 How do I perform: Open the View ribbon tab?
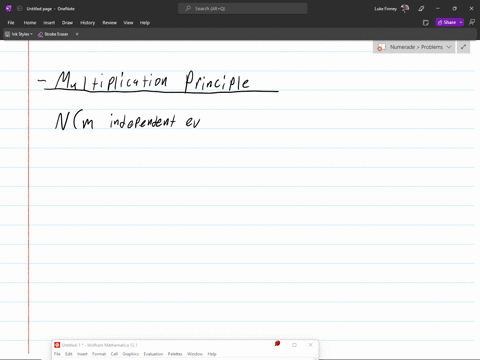[128, 23]
